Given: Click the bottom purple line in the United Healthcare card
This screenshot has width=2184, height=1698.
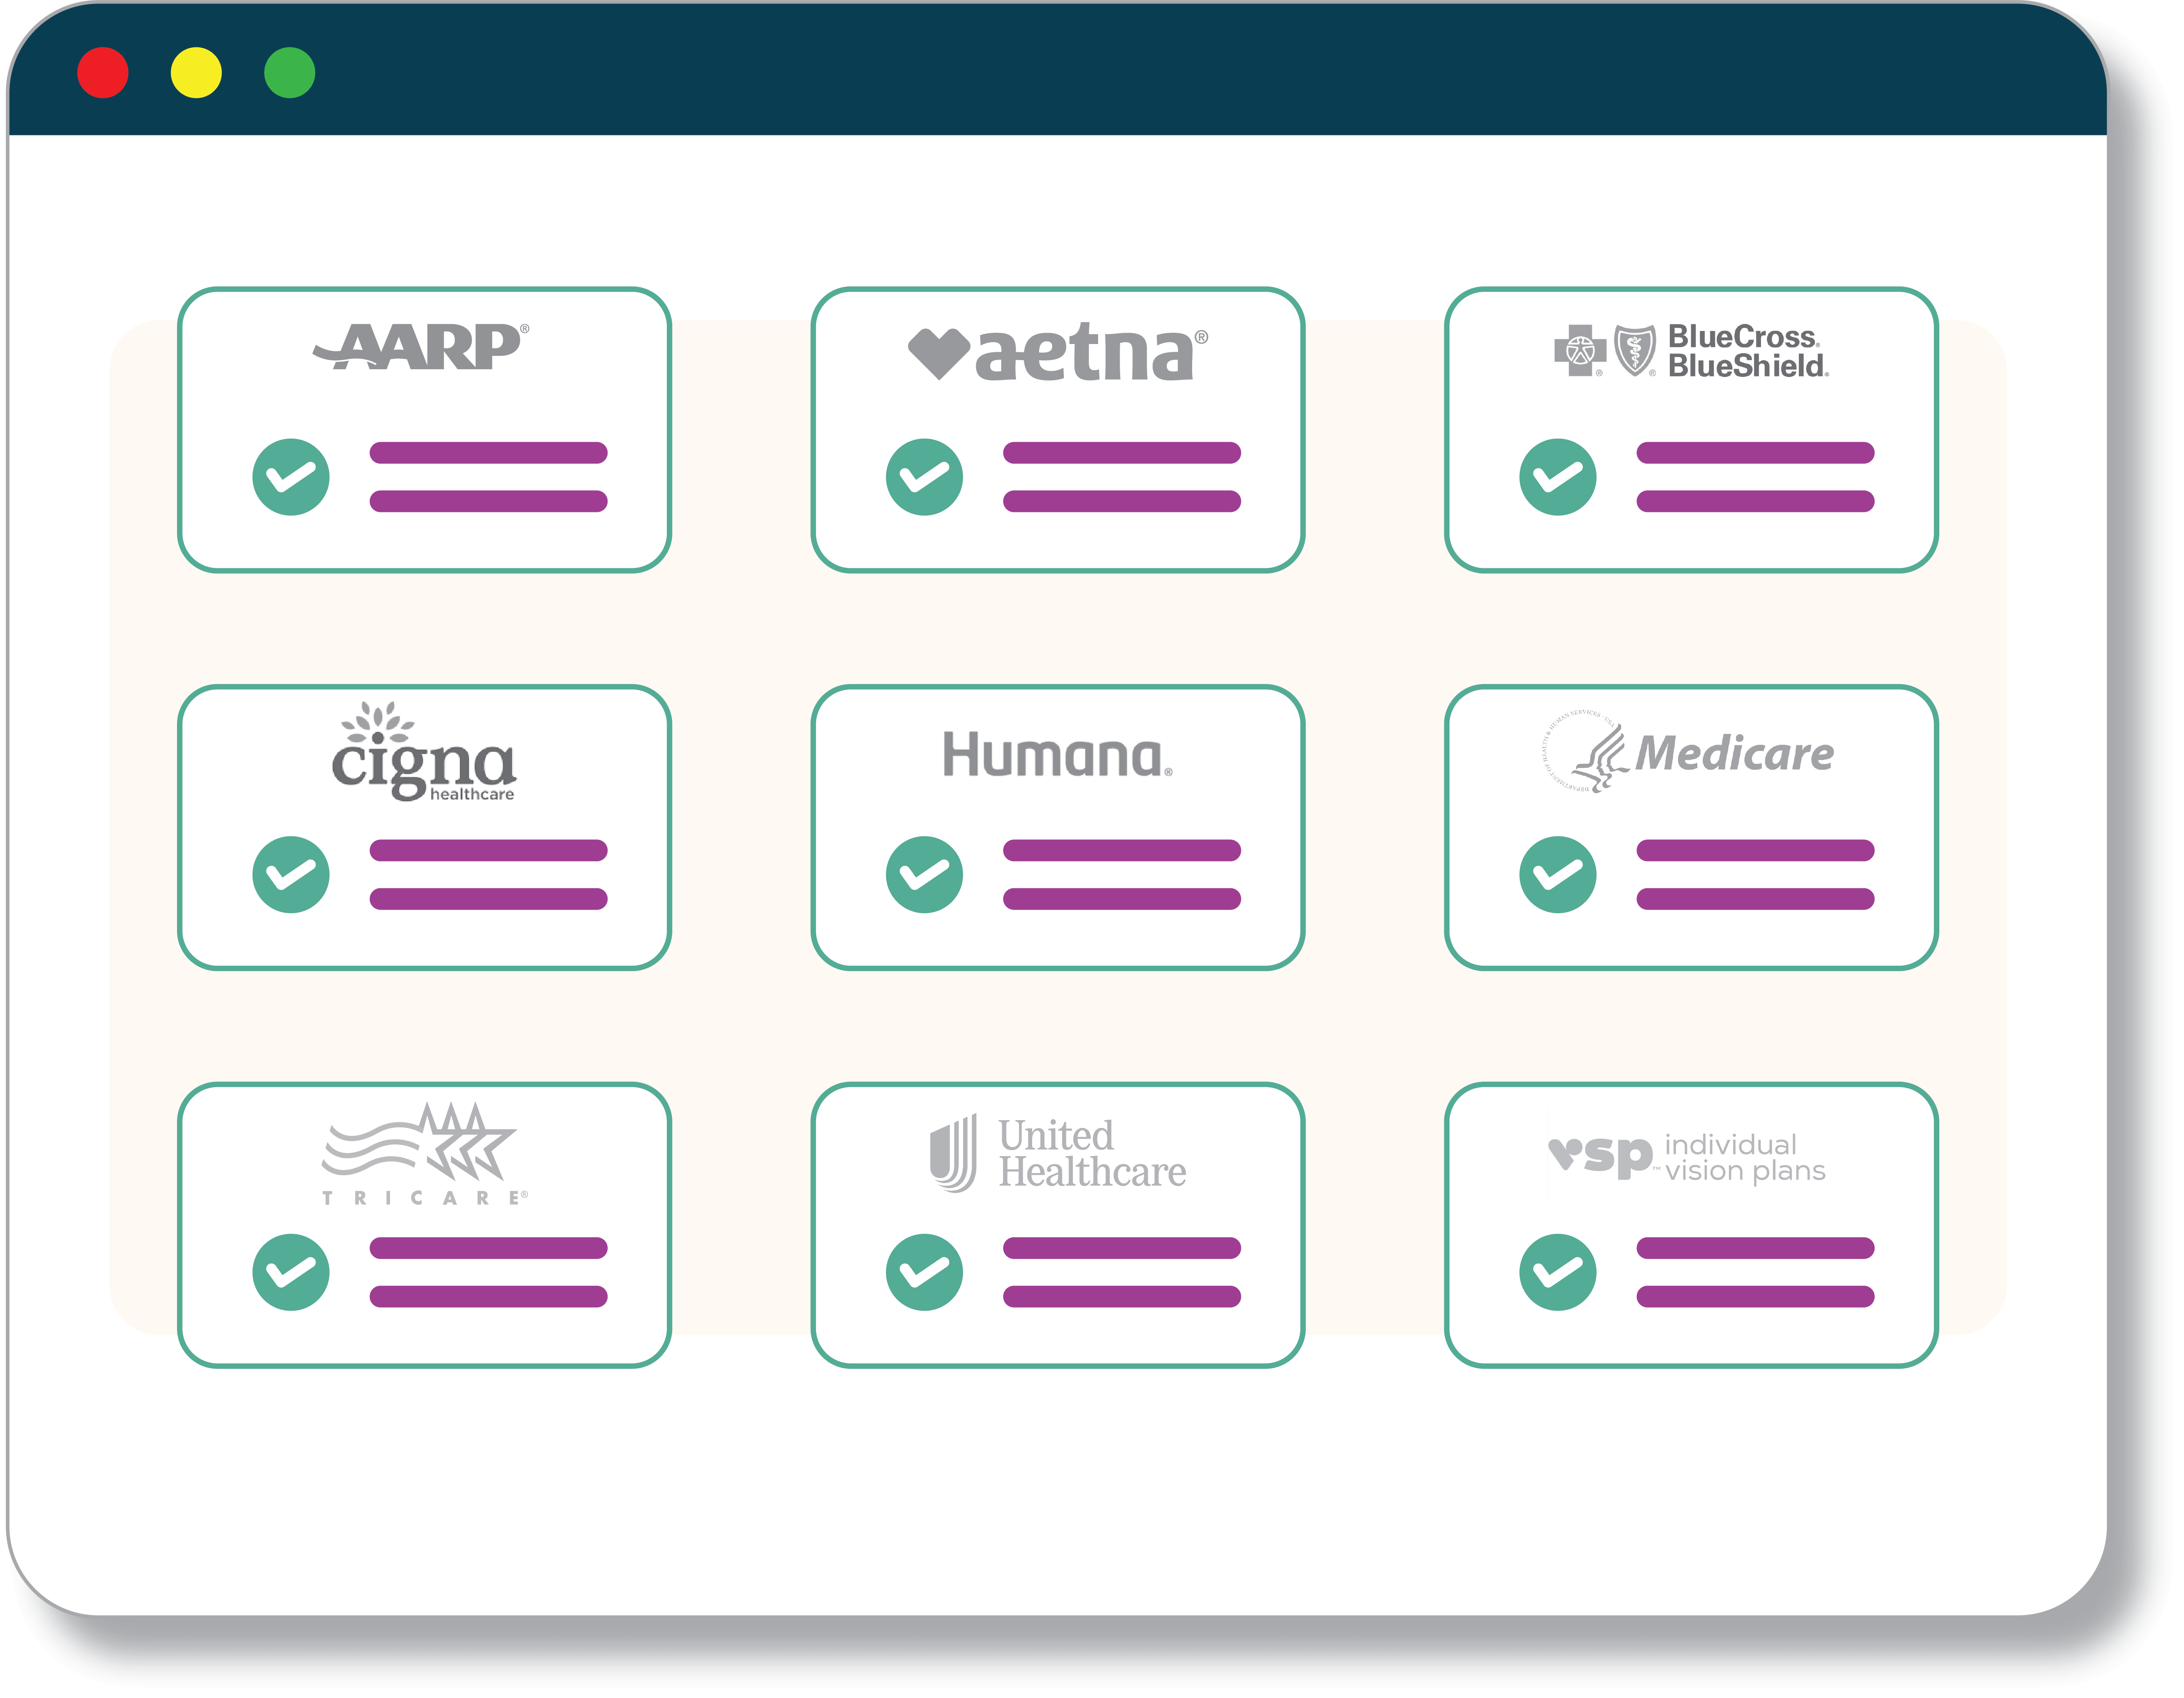Looking at the screenshot, I should click(x=1121, y=1297).
